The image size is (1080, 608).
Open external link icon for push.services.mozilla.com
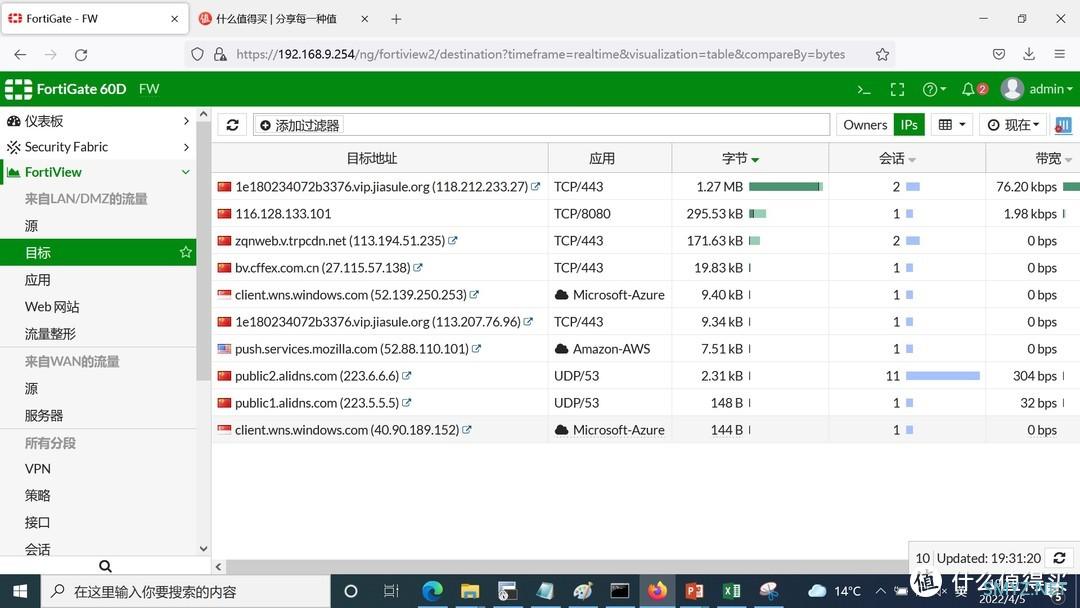(x=477, y=348)
